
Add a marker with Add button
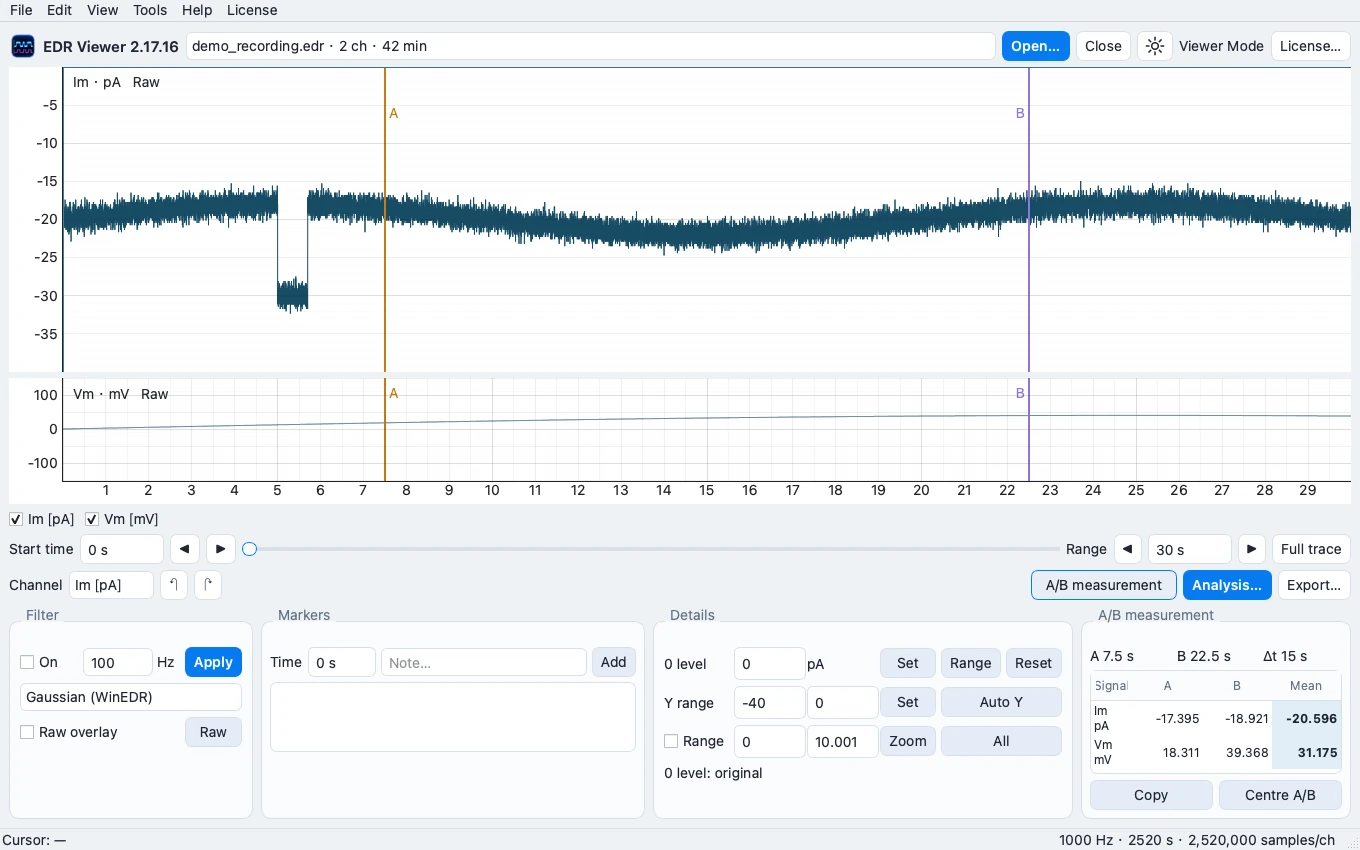[614, 662]
